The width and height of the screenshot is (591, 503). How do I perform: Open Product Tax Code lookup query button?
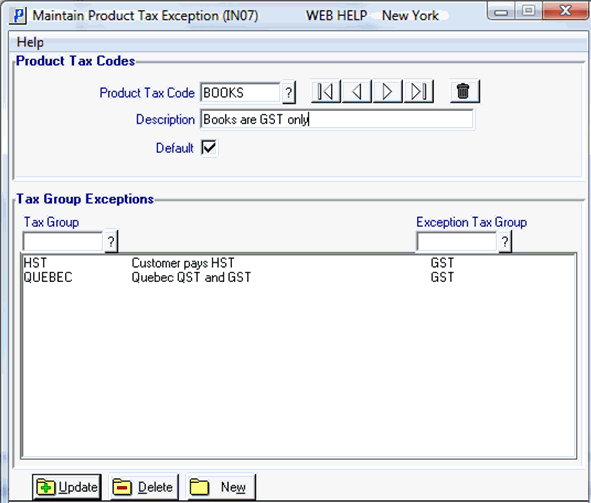(x=288, y=92)
